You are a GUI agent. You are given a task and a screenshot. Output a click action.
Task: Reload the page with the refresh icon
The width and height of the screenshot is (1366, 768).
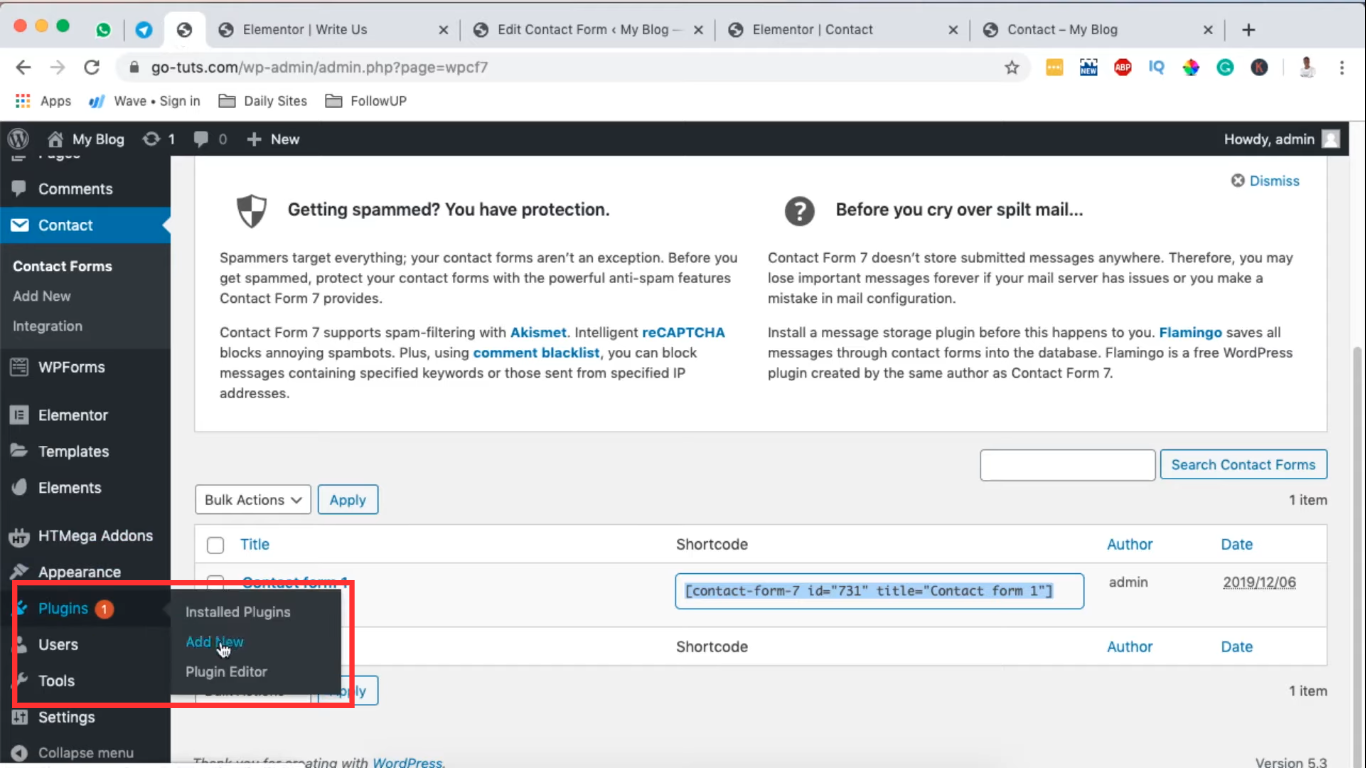pyautogui.click(x=92, y=68)
